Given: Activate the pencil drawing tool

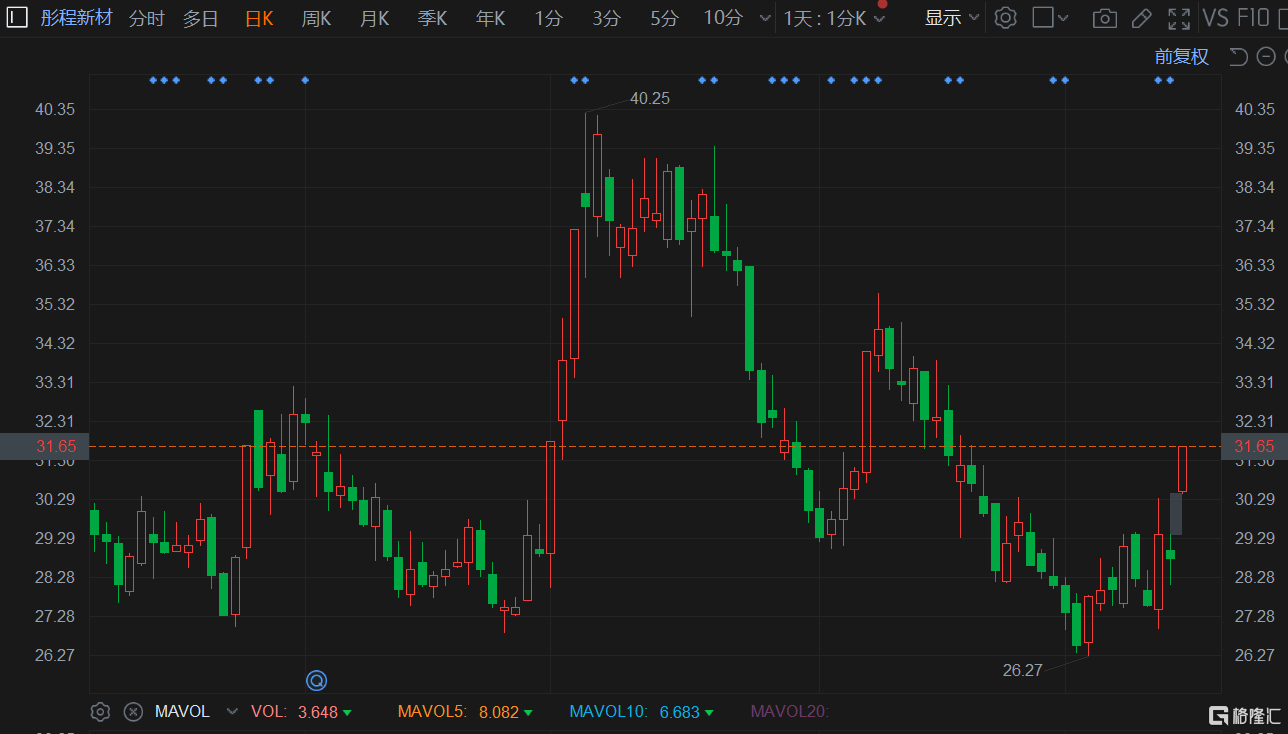Looking at the screenshot, I should (x=1141, y=18).
